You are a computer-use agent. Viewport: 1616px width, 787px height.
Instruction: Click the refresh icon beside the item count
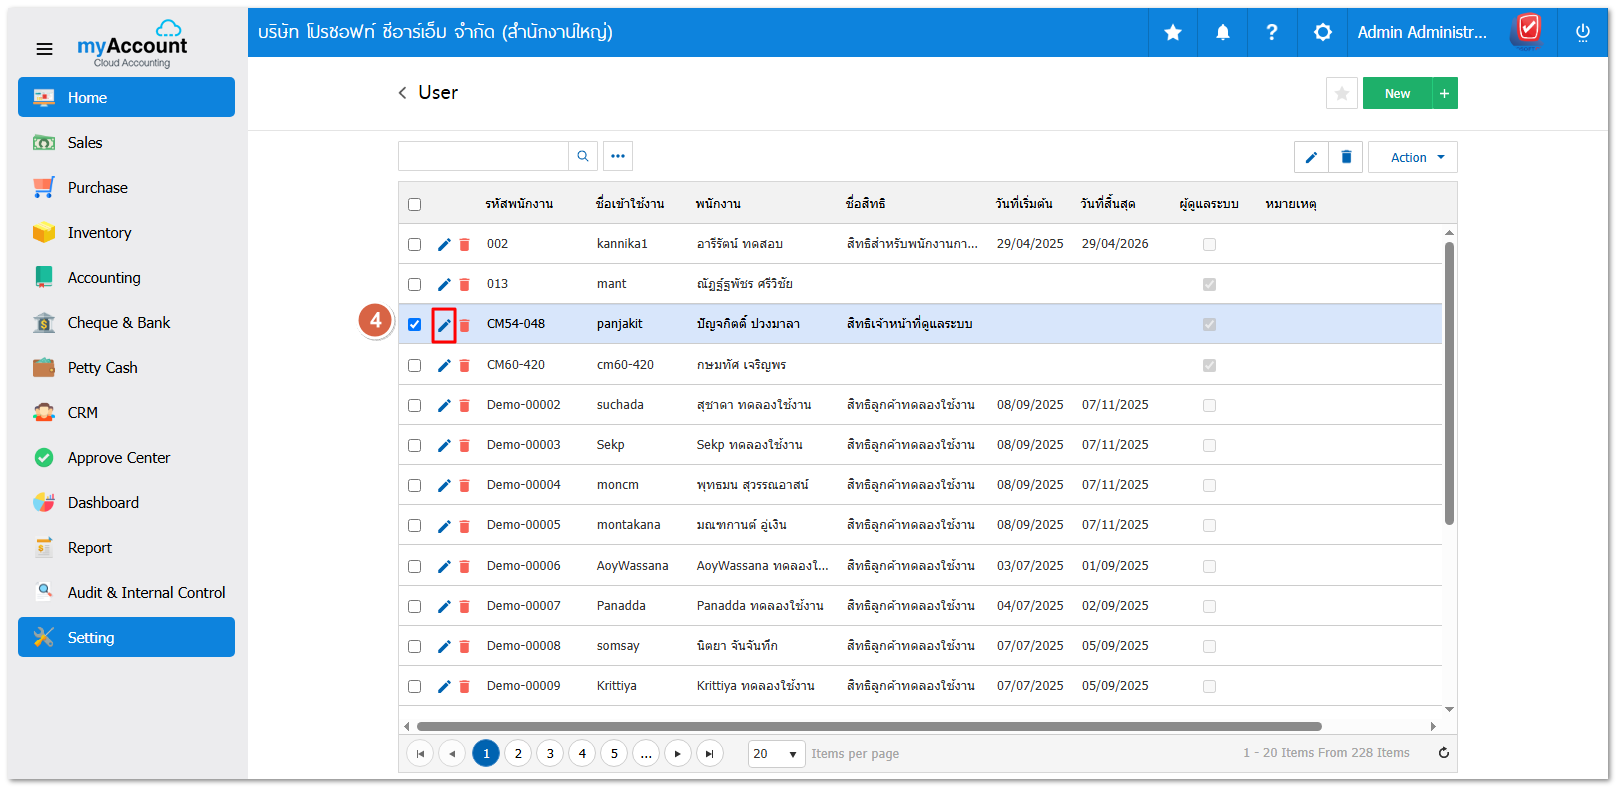[1443, 753]
